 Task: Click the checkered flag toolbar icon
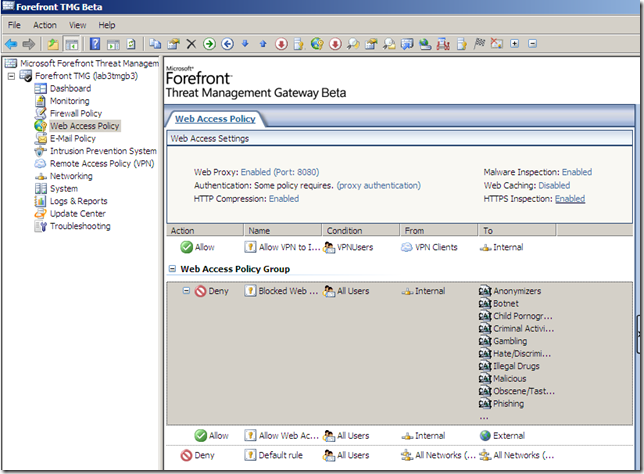pyautogui.click(x=479, y=44)
